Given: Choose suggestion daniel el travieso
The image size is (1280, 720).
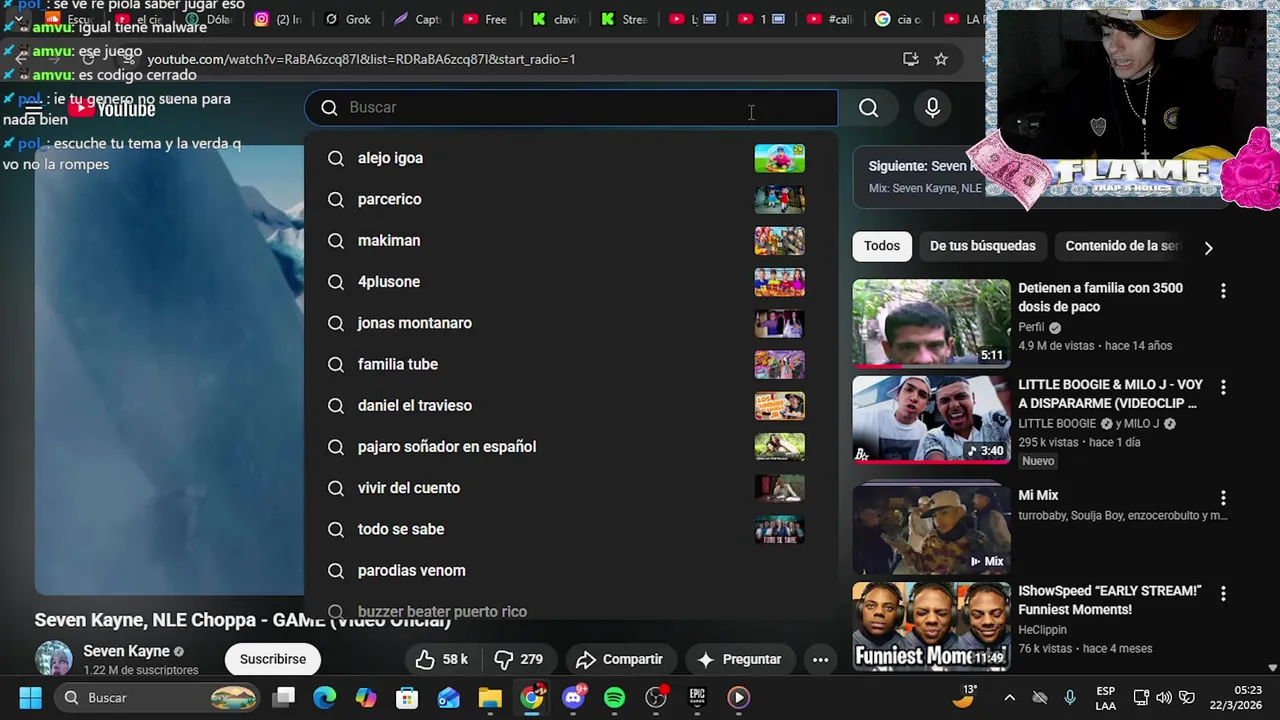Looking at the screenshot, I should click(570, 405).
